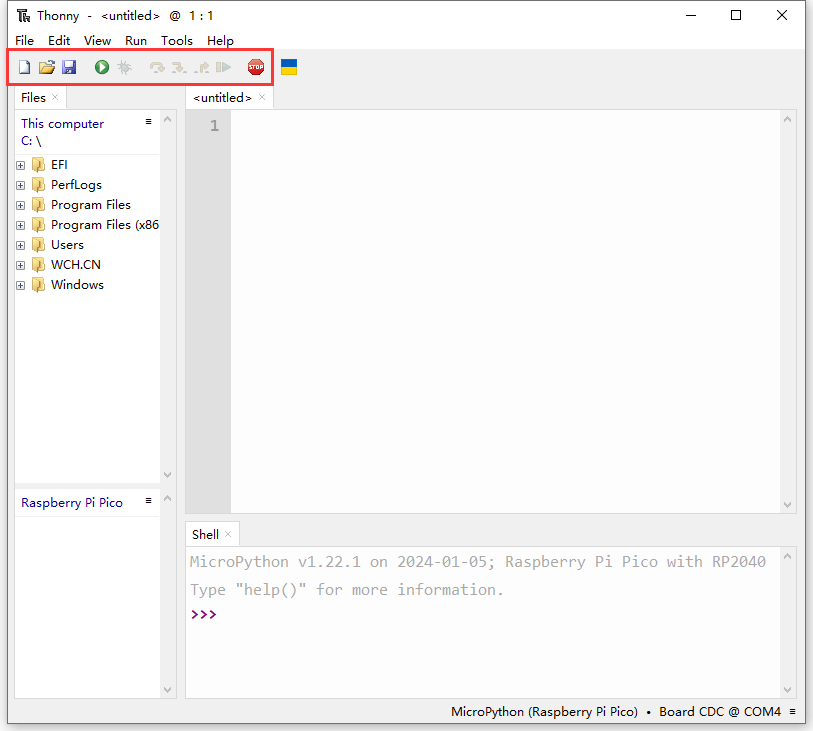
Task: Click the Ukraine flag toolbar icon
Action: pos(289,67)
